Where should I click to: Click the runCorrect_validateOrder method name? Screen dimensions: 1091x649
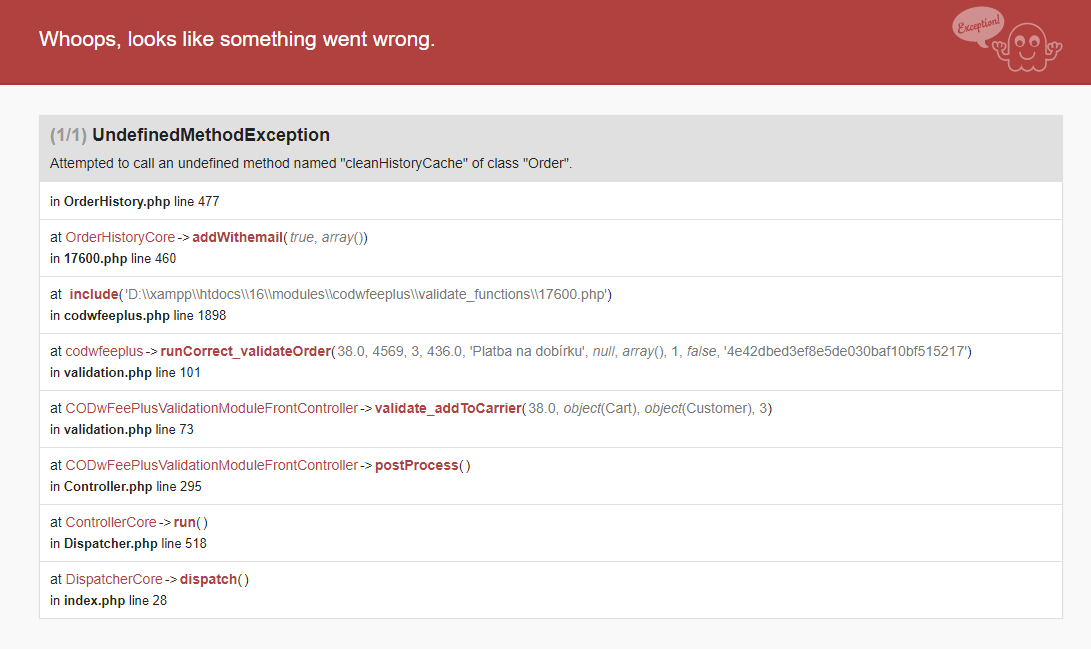[x=245, y=351]
